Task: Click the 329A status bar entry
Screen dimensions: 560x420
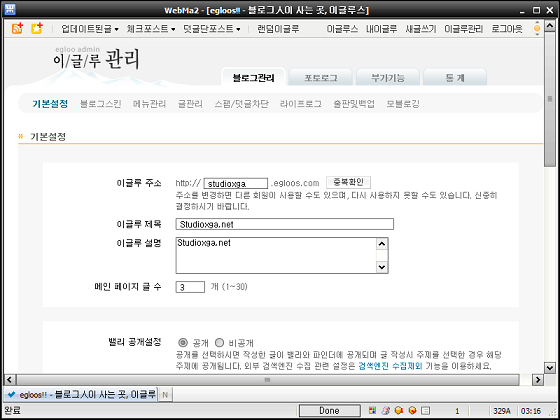Action: [x=502, y=411]
